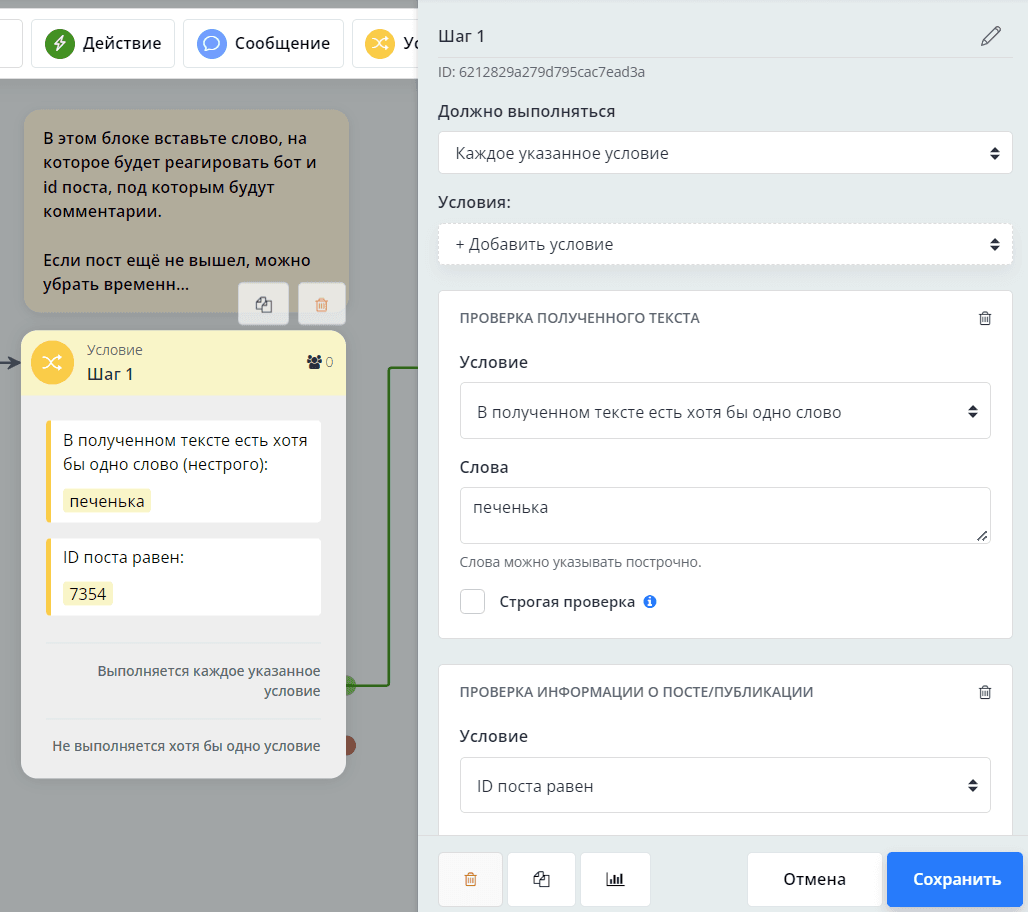
Task: Enable the Строгая проверка checkbox
Action: pos(472,602)
